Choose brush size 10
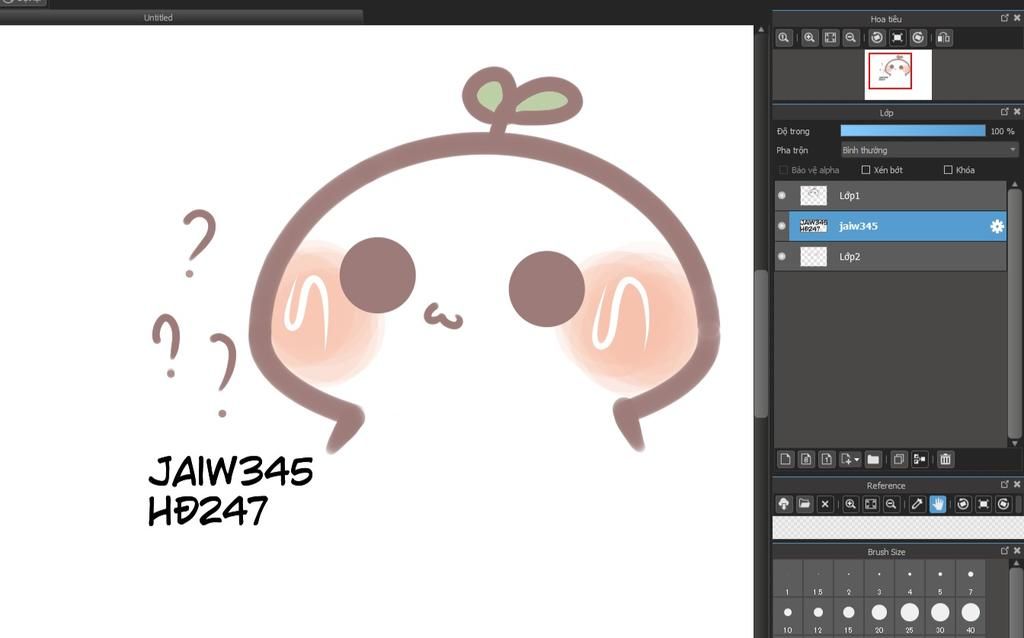The height and width of the screenshot is (638, 1024). coord(788,618)
